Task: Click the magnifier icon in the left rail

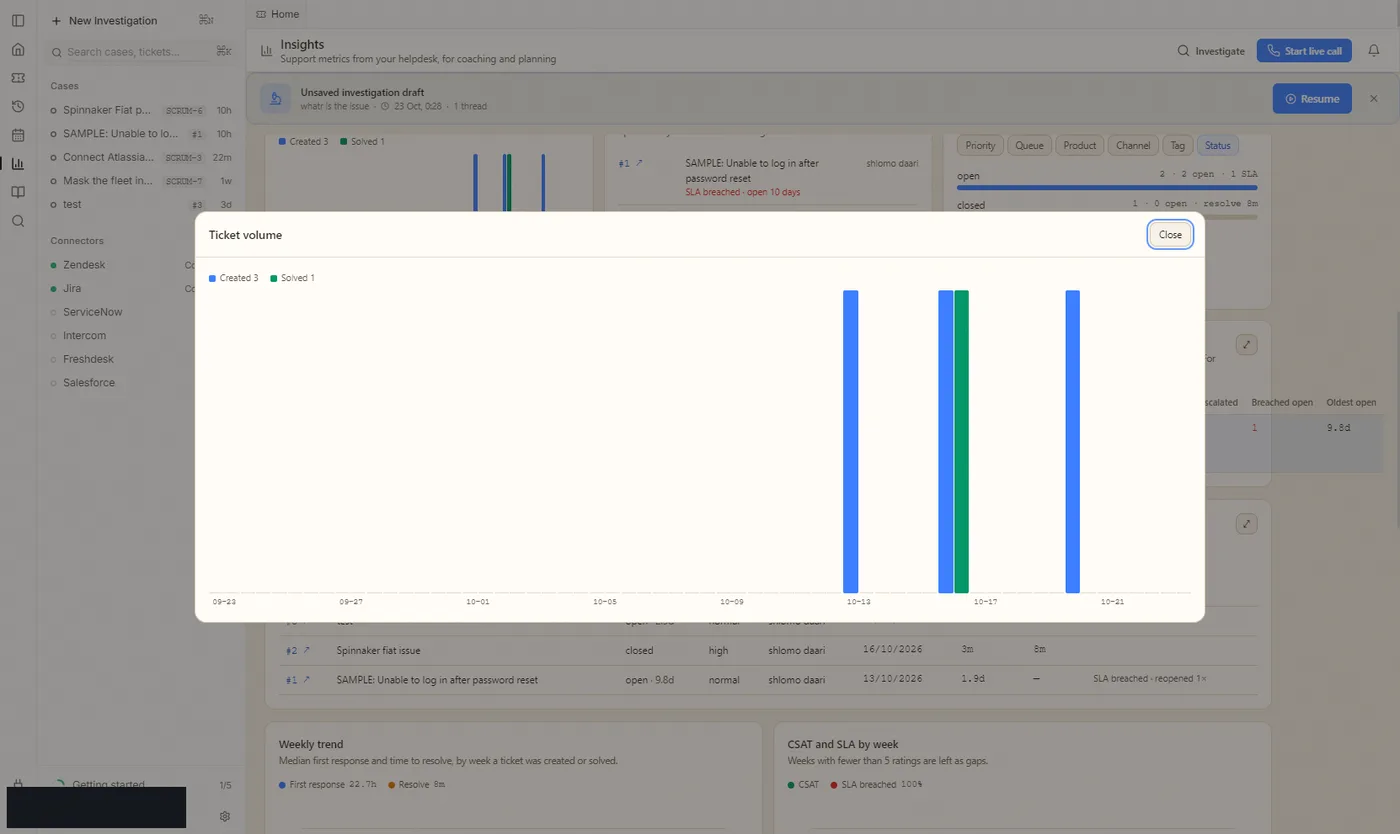Action: pos(18,221)
